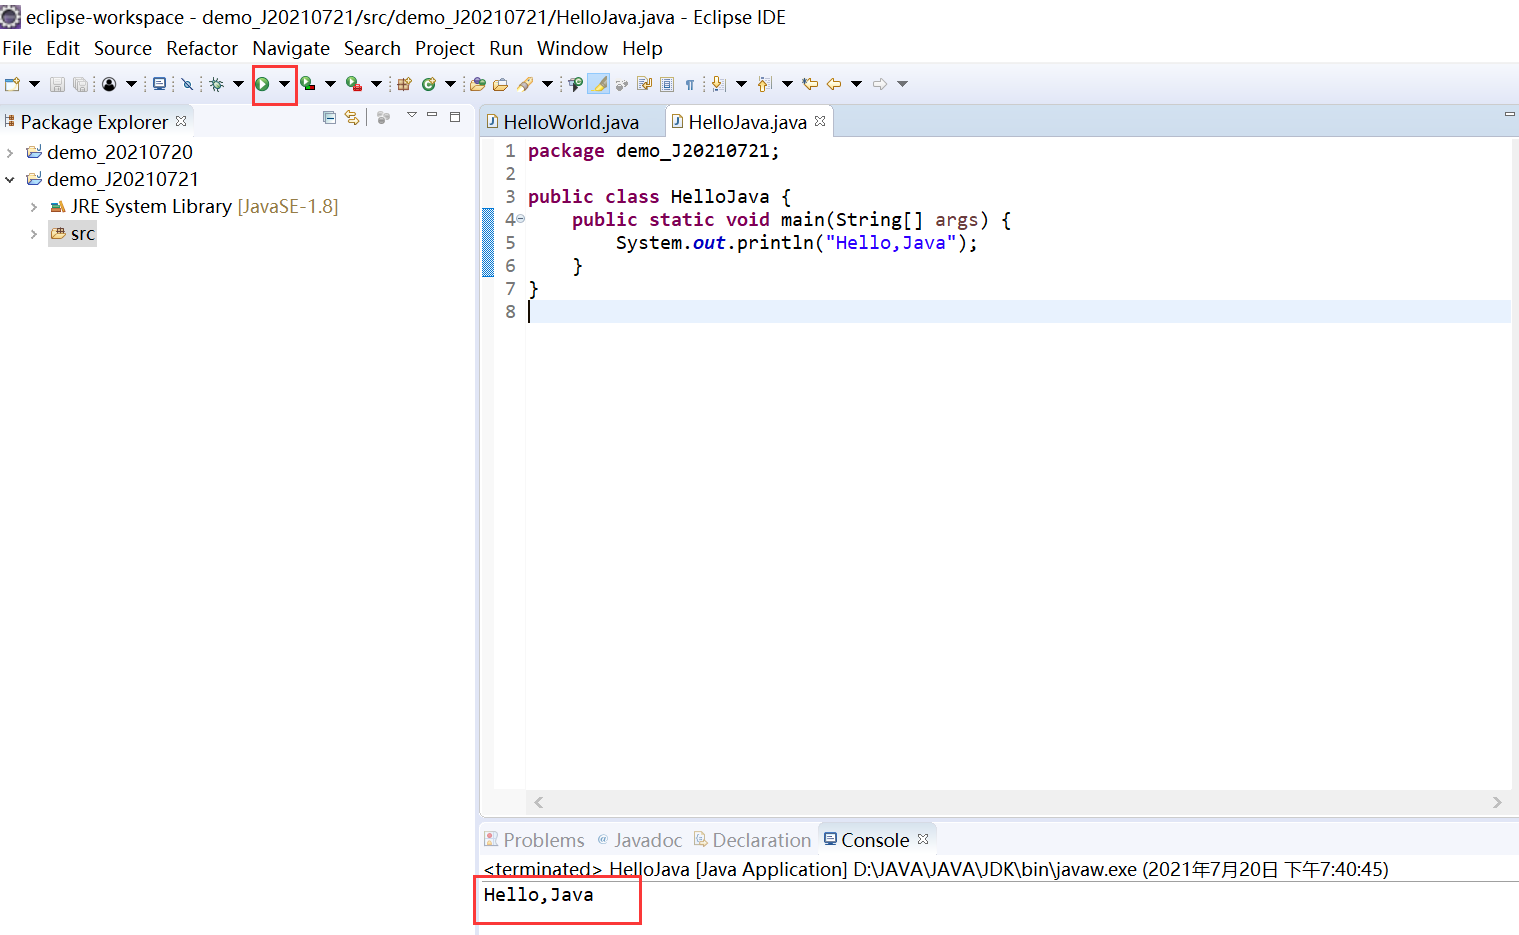This screenshot has height=935, width=1519.
Task: Minimize the Package Explorer panel
Action: 432,116
